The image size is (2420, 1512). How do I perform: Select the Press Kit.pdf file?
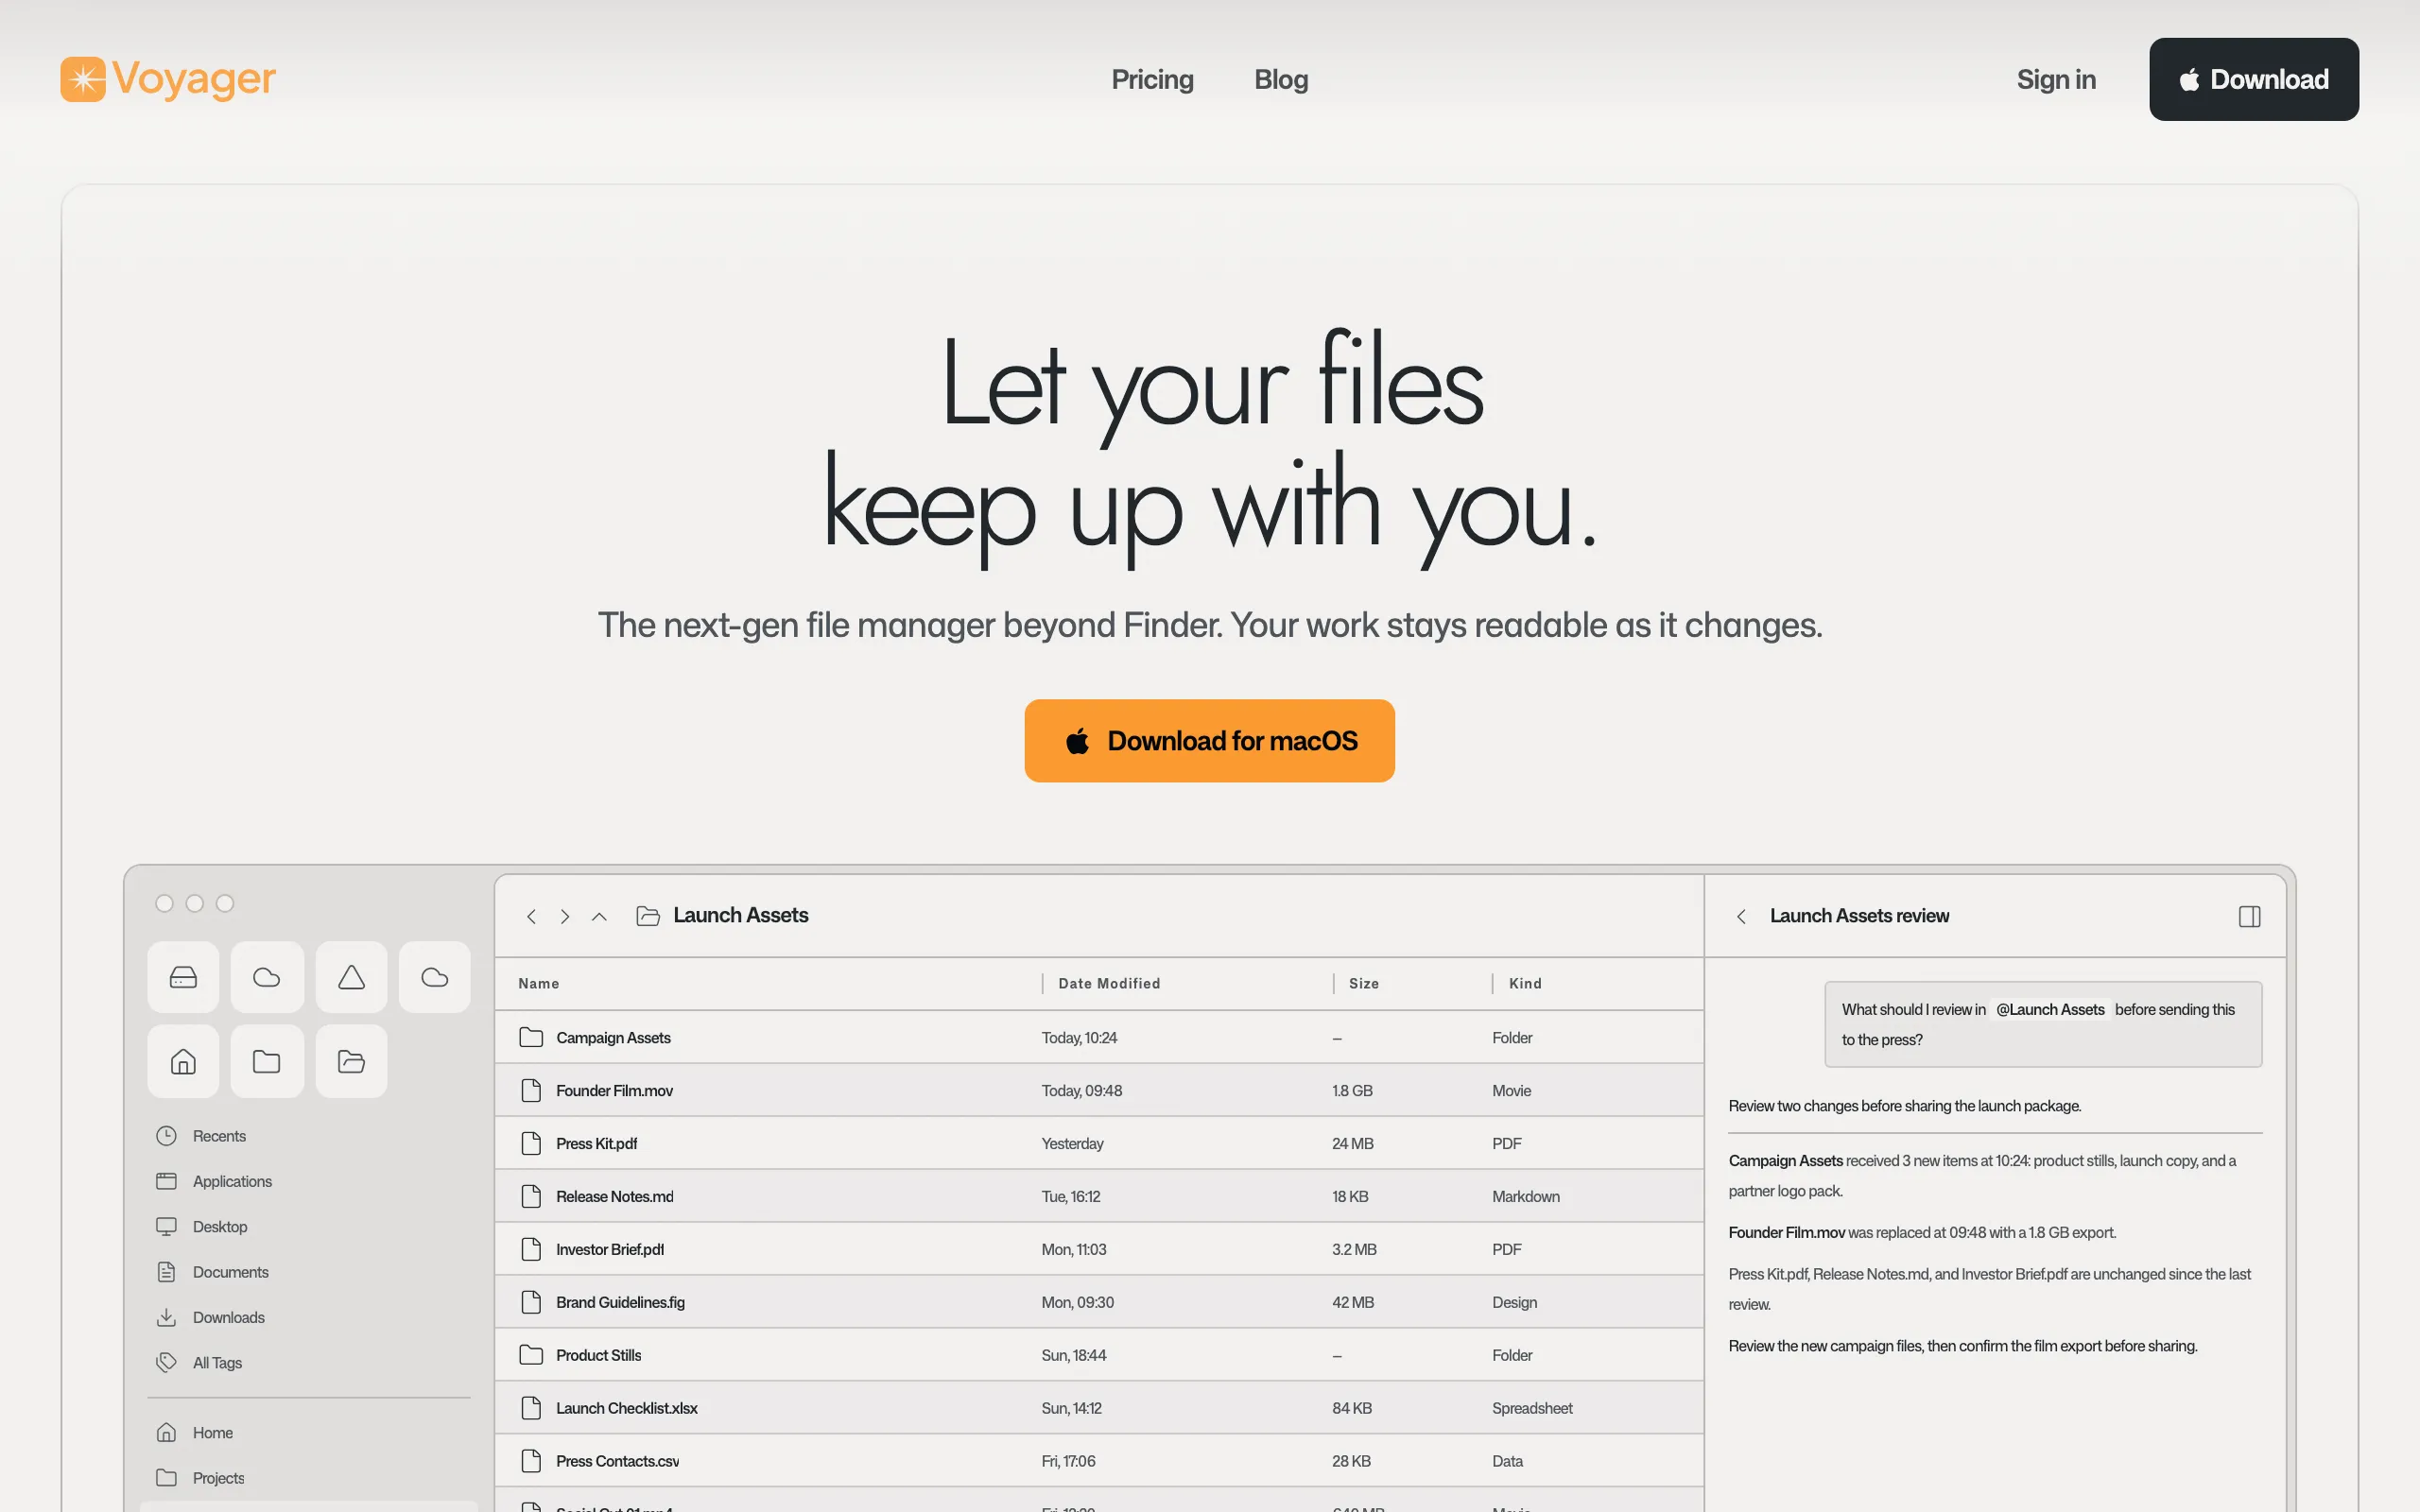point(1099,1144)
